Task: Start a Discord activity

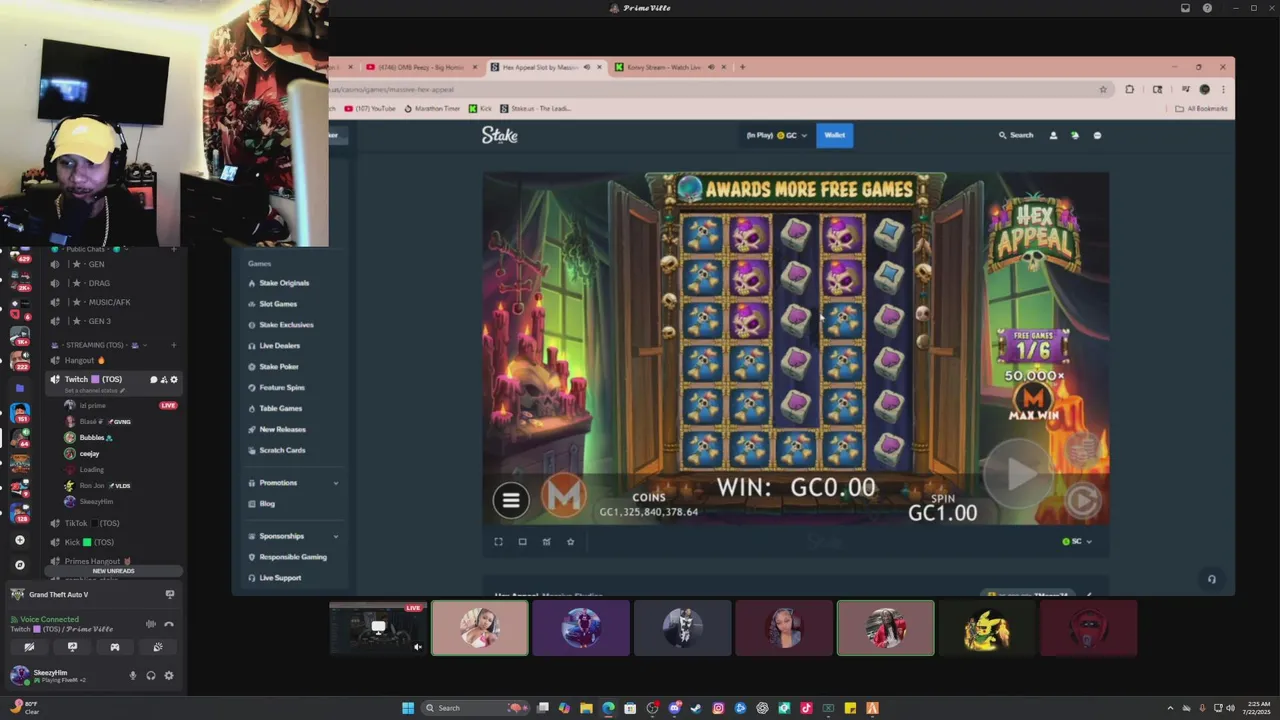Action: pyautogui.click(x=115, y=647)
